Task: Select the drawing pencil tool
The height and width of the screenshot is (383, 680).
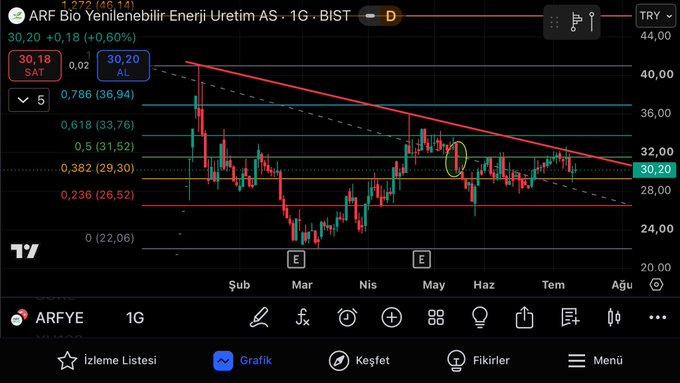Action: (x=259, y=318)
